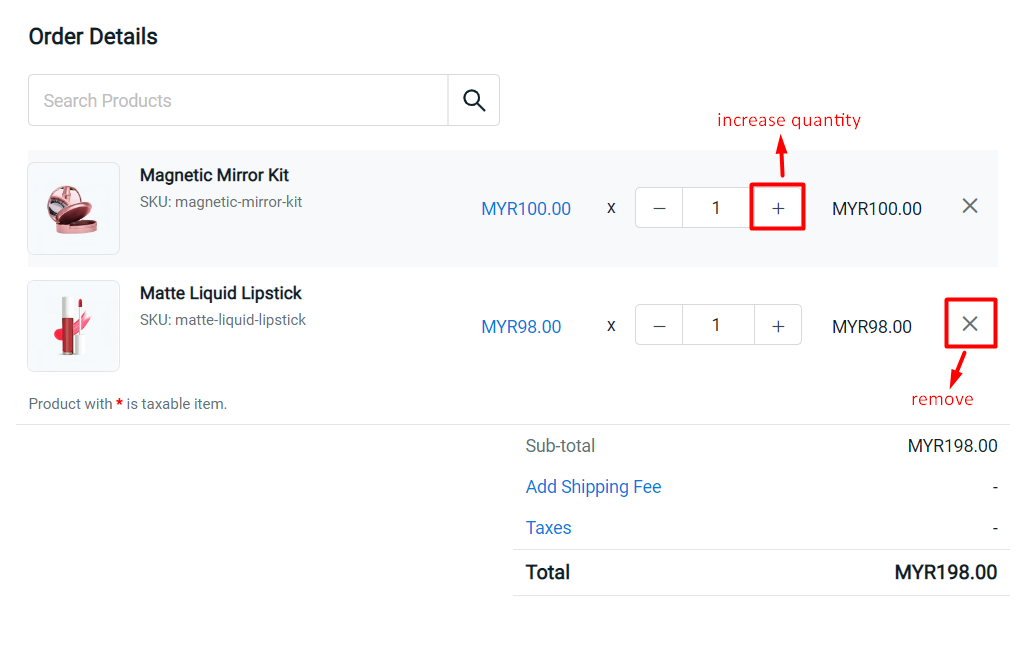Click the search magnifier icon

click(473, 100)
